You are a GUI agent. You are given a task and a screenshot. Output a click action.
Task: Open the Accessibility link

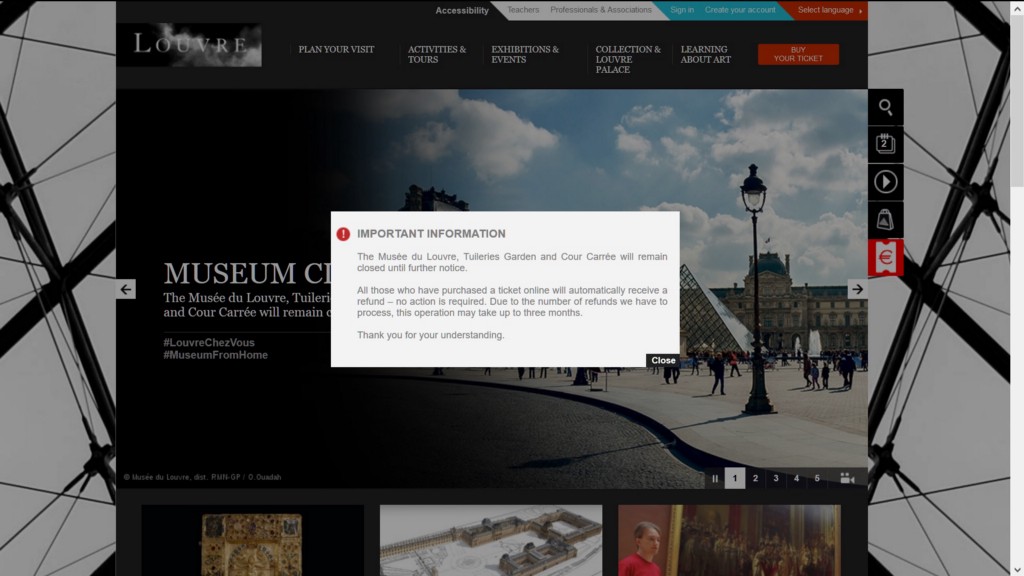462,10
